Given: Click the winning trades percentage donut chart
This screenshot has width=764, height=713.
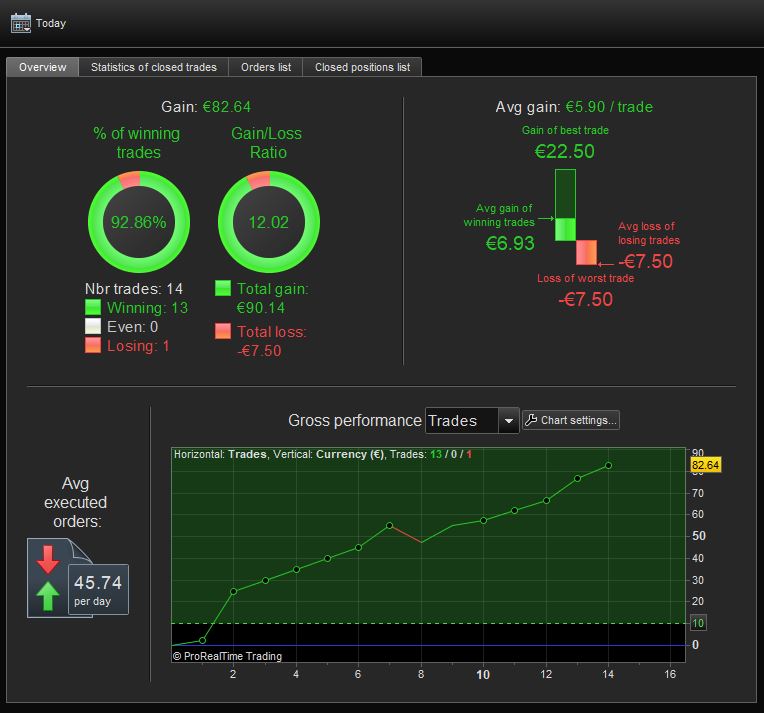Looking at the screenshot, I should pyautogui.click(x=139, y=222).
